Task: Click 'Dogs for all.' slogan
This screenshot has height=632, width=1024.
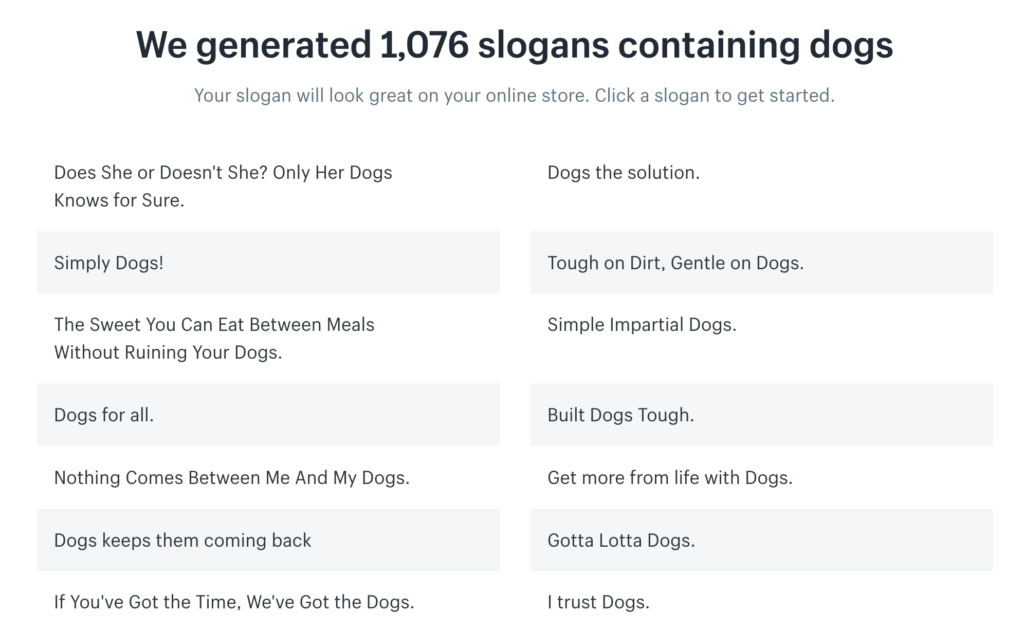Action: tap(104, 414)
